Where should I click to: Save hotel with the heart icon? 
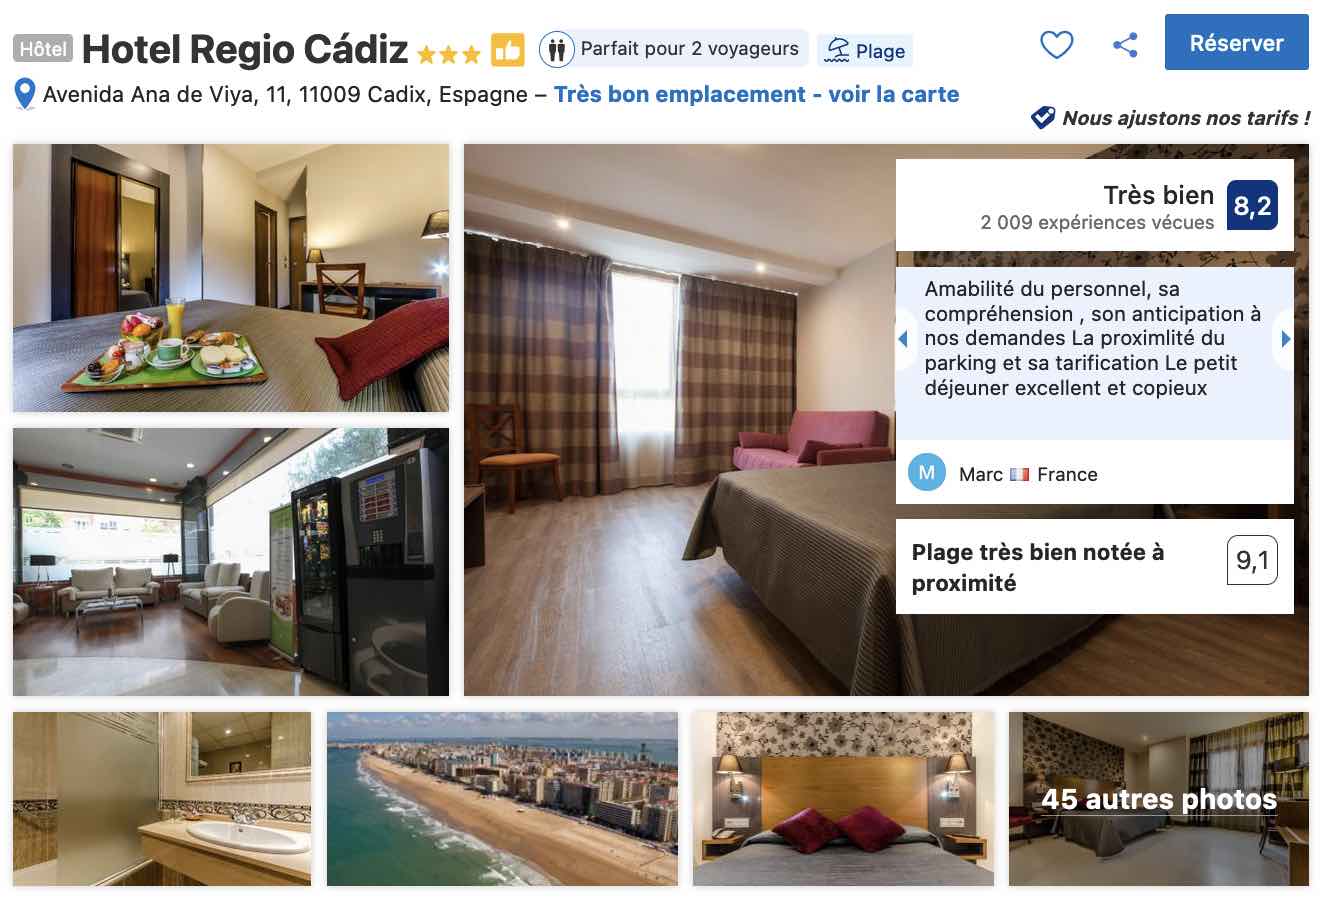1056,45
